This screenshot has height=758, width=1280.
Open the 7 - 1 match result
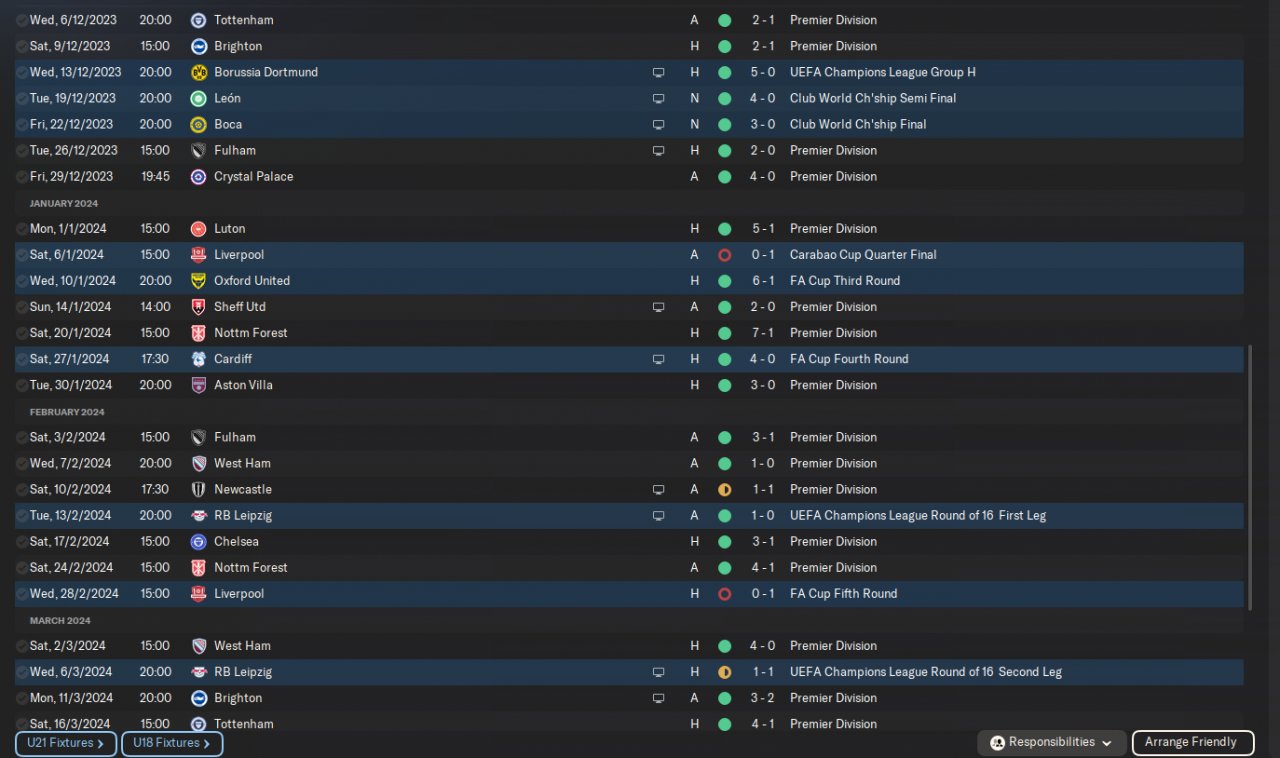(x=762, y=333)
